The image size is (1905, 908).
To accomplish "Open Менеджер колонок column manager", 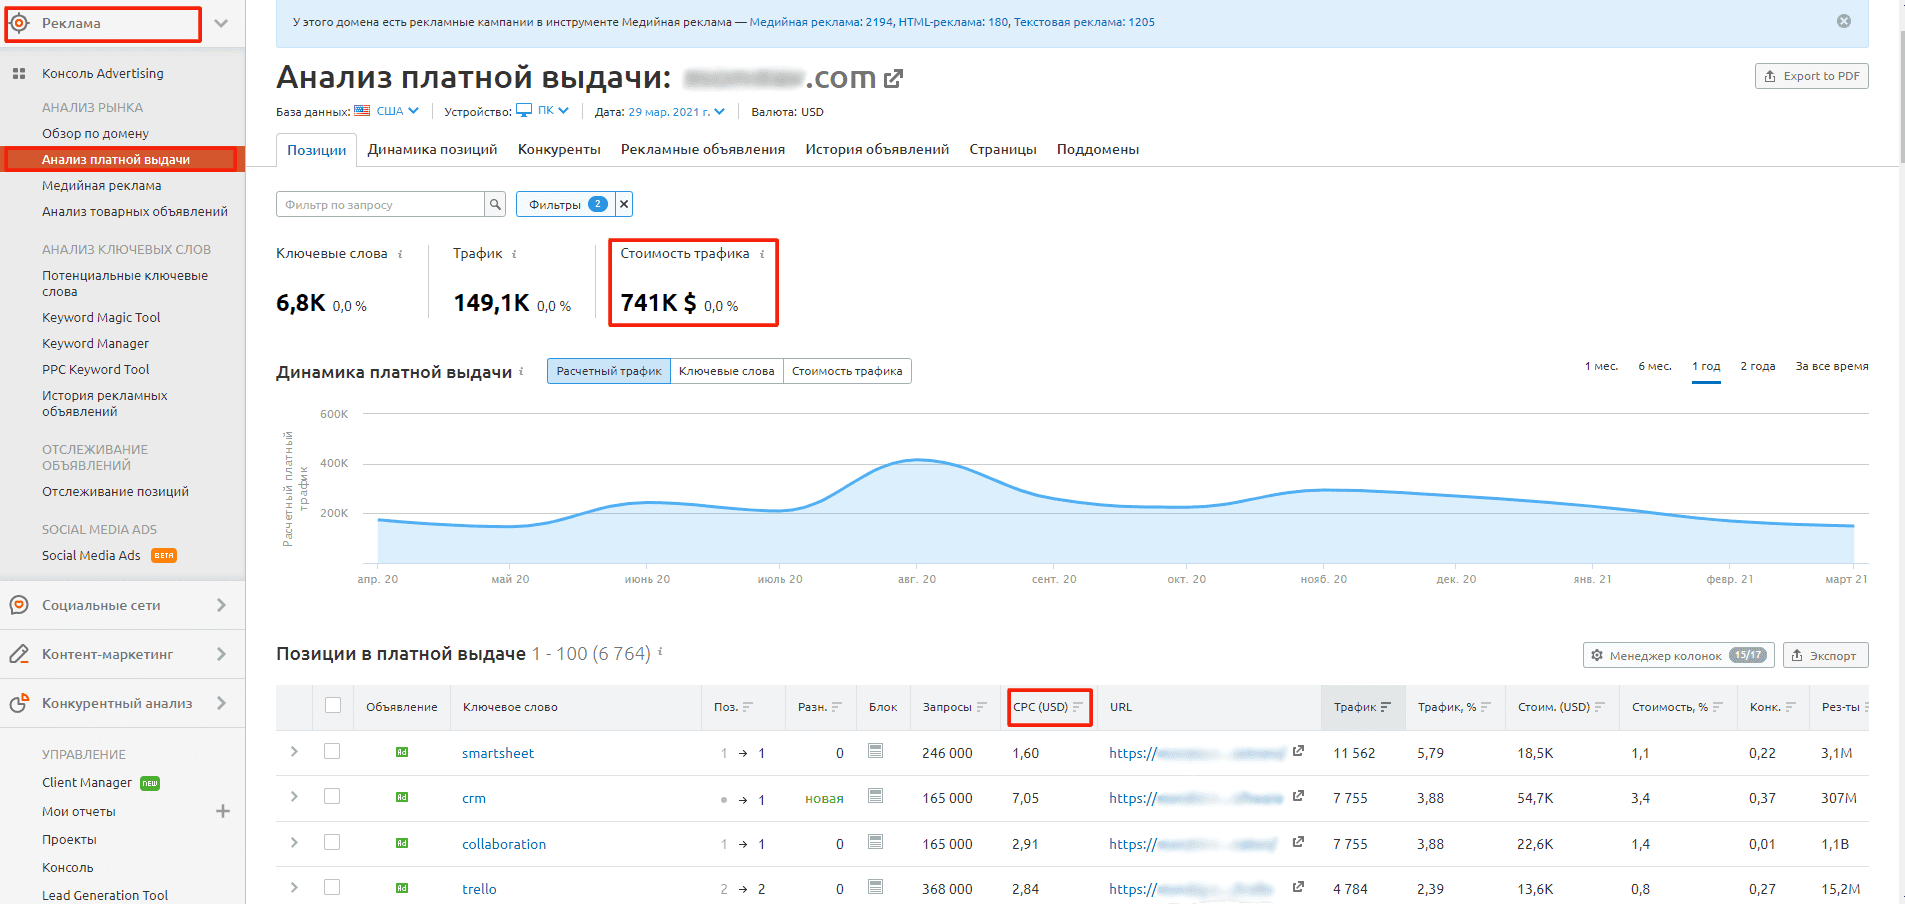I will 1677,655.
